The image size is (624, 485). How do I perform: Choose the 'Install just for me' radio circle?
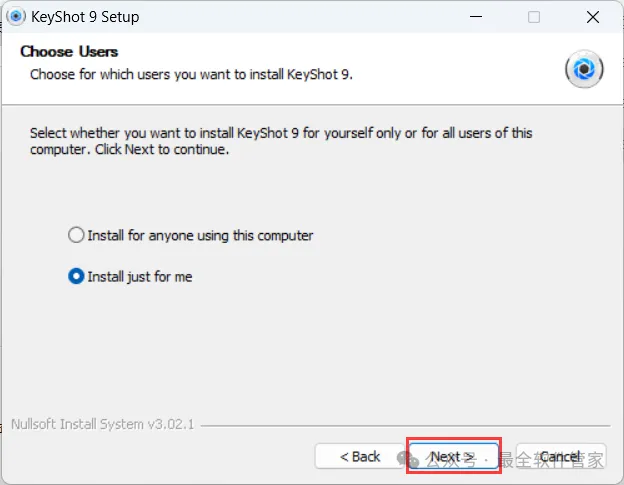(76, 276)
